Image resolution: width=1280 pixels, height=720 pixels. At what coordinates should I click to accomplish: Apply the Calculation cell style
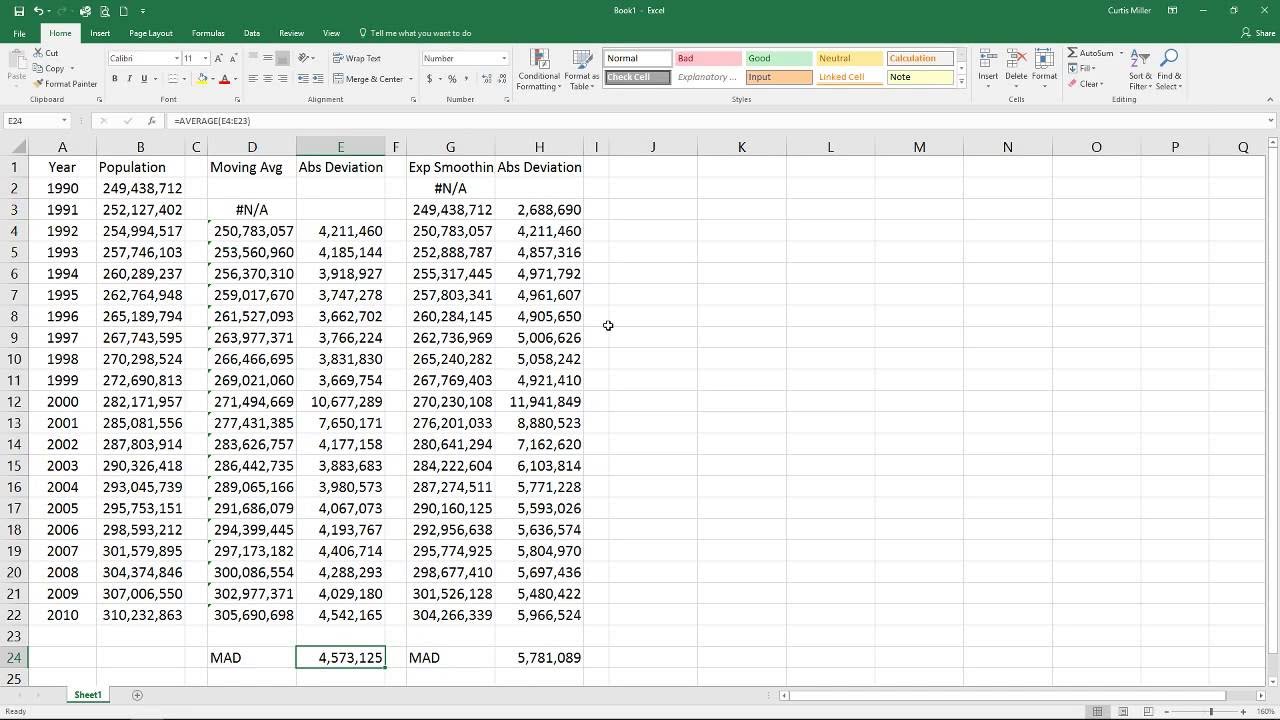click(x=920, y=58)
